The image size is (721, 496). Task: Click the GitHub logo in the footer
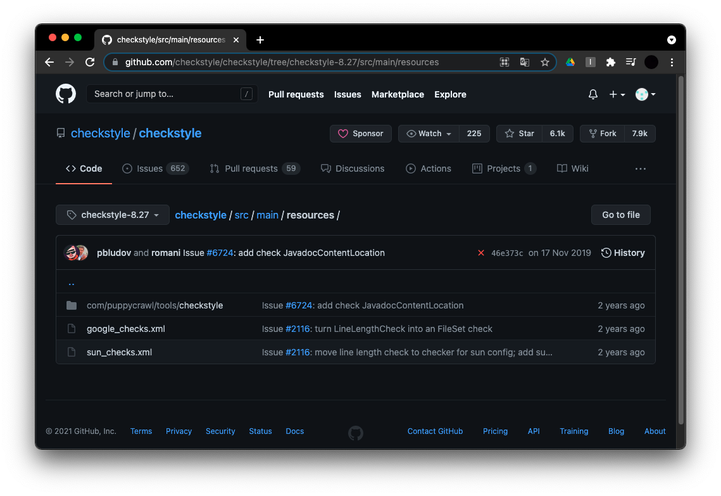click(355, 432)
